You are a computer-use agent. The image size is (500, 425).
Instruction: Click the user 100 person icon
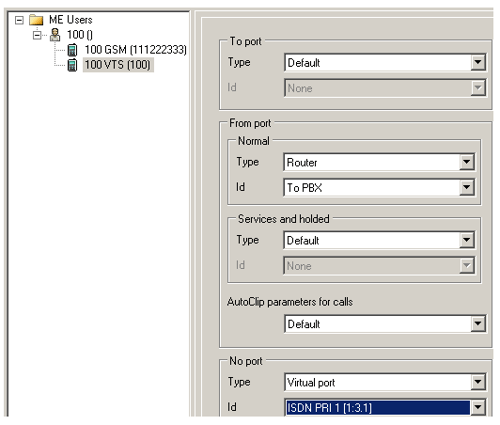pos(55,35)
